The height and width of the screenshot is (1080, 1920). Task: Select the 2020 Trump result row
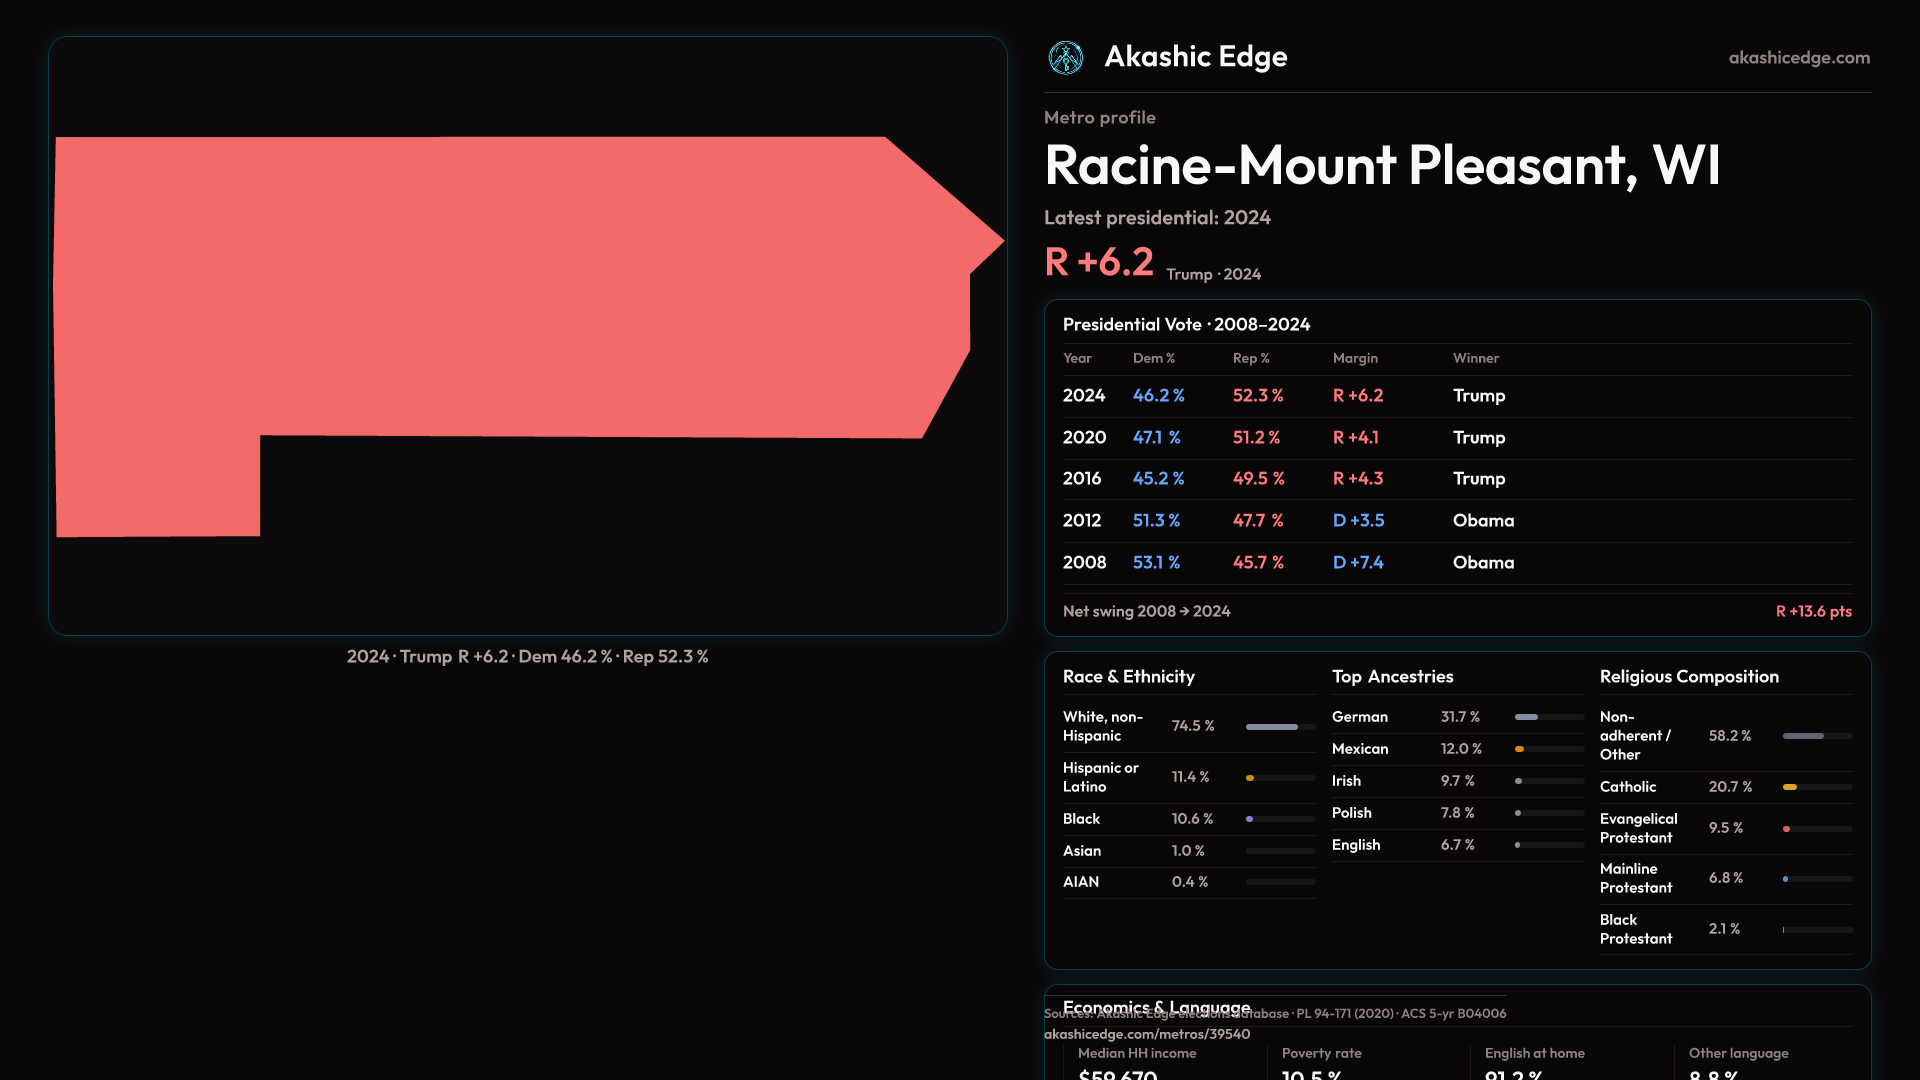[x=1456, y=438]
